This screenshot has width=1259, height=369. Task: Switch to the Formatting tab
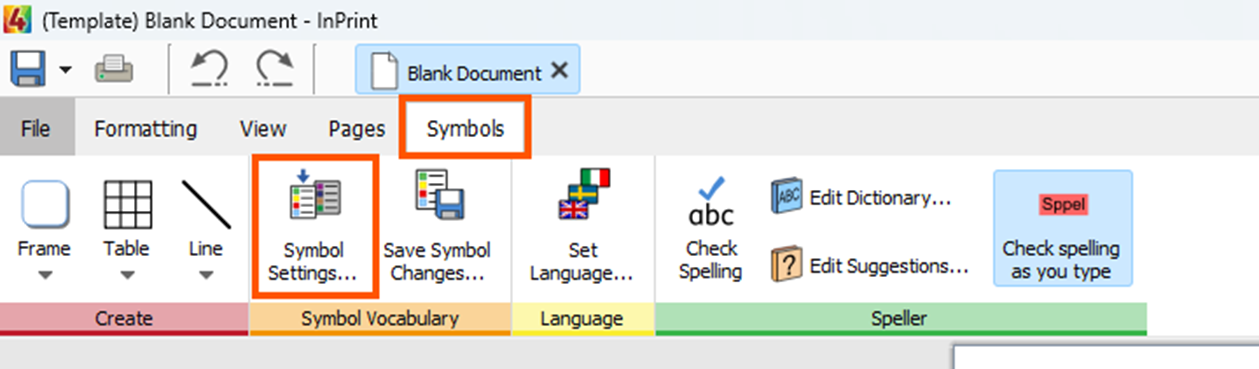tap(145, 128)
